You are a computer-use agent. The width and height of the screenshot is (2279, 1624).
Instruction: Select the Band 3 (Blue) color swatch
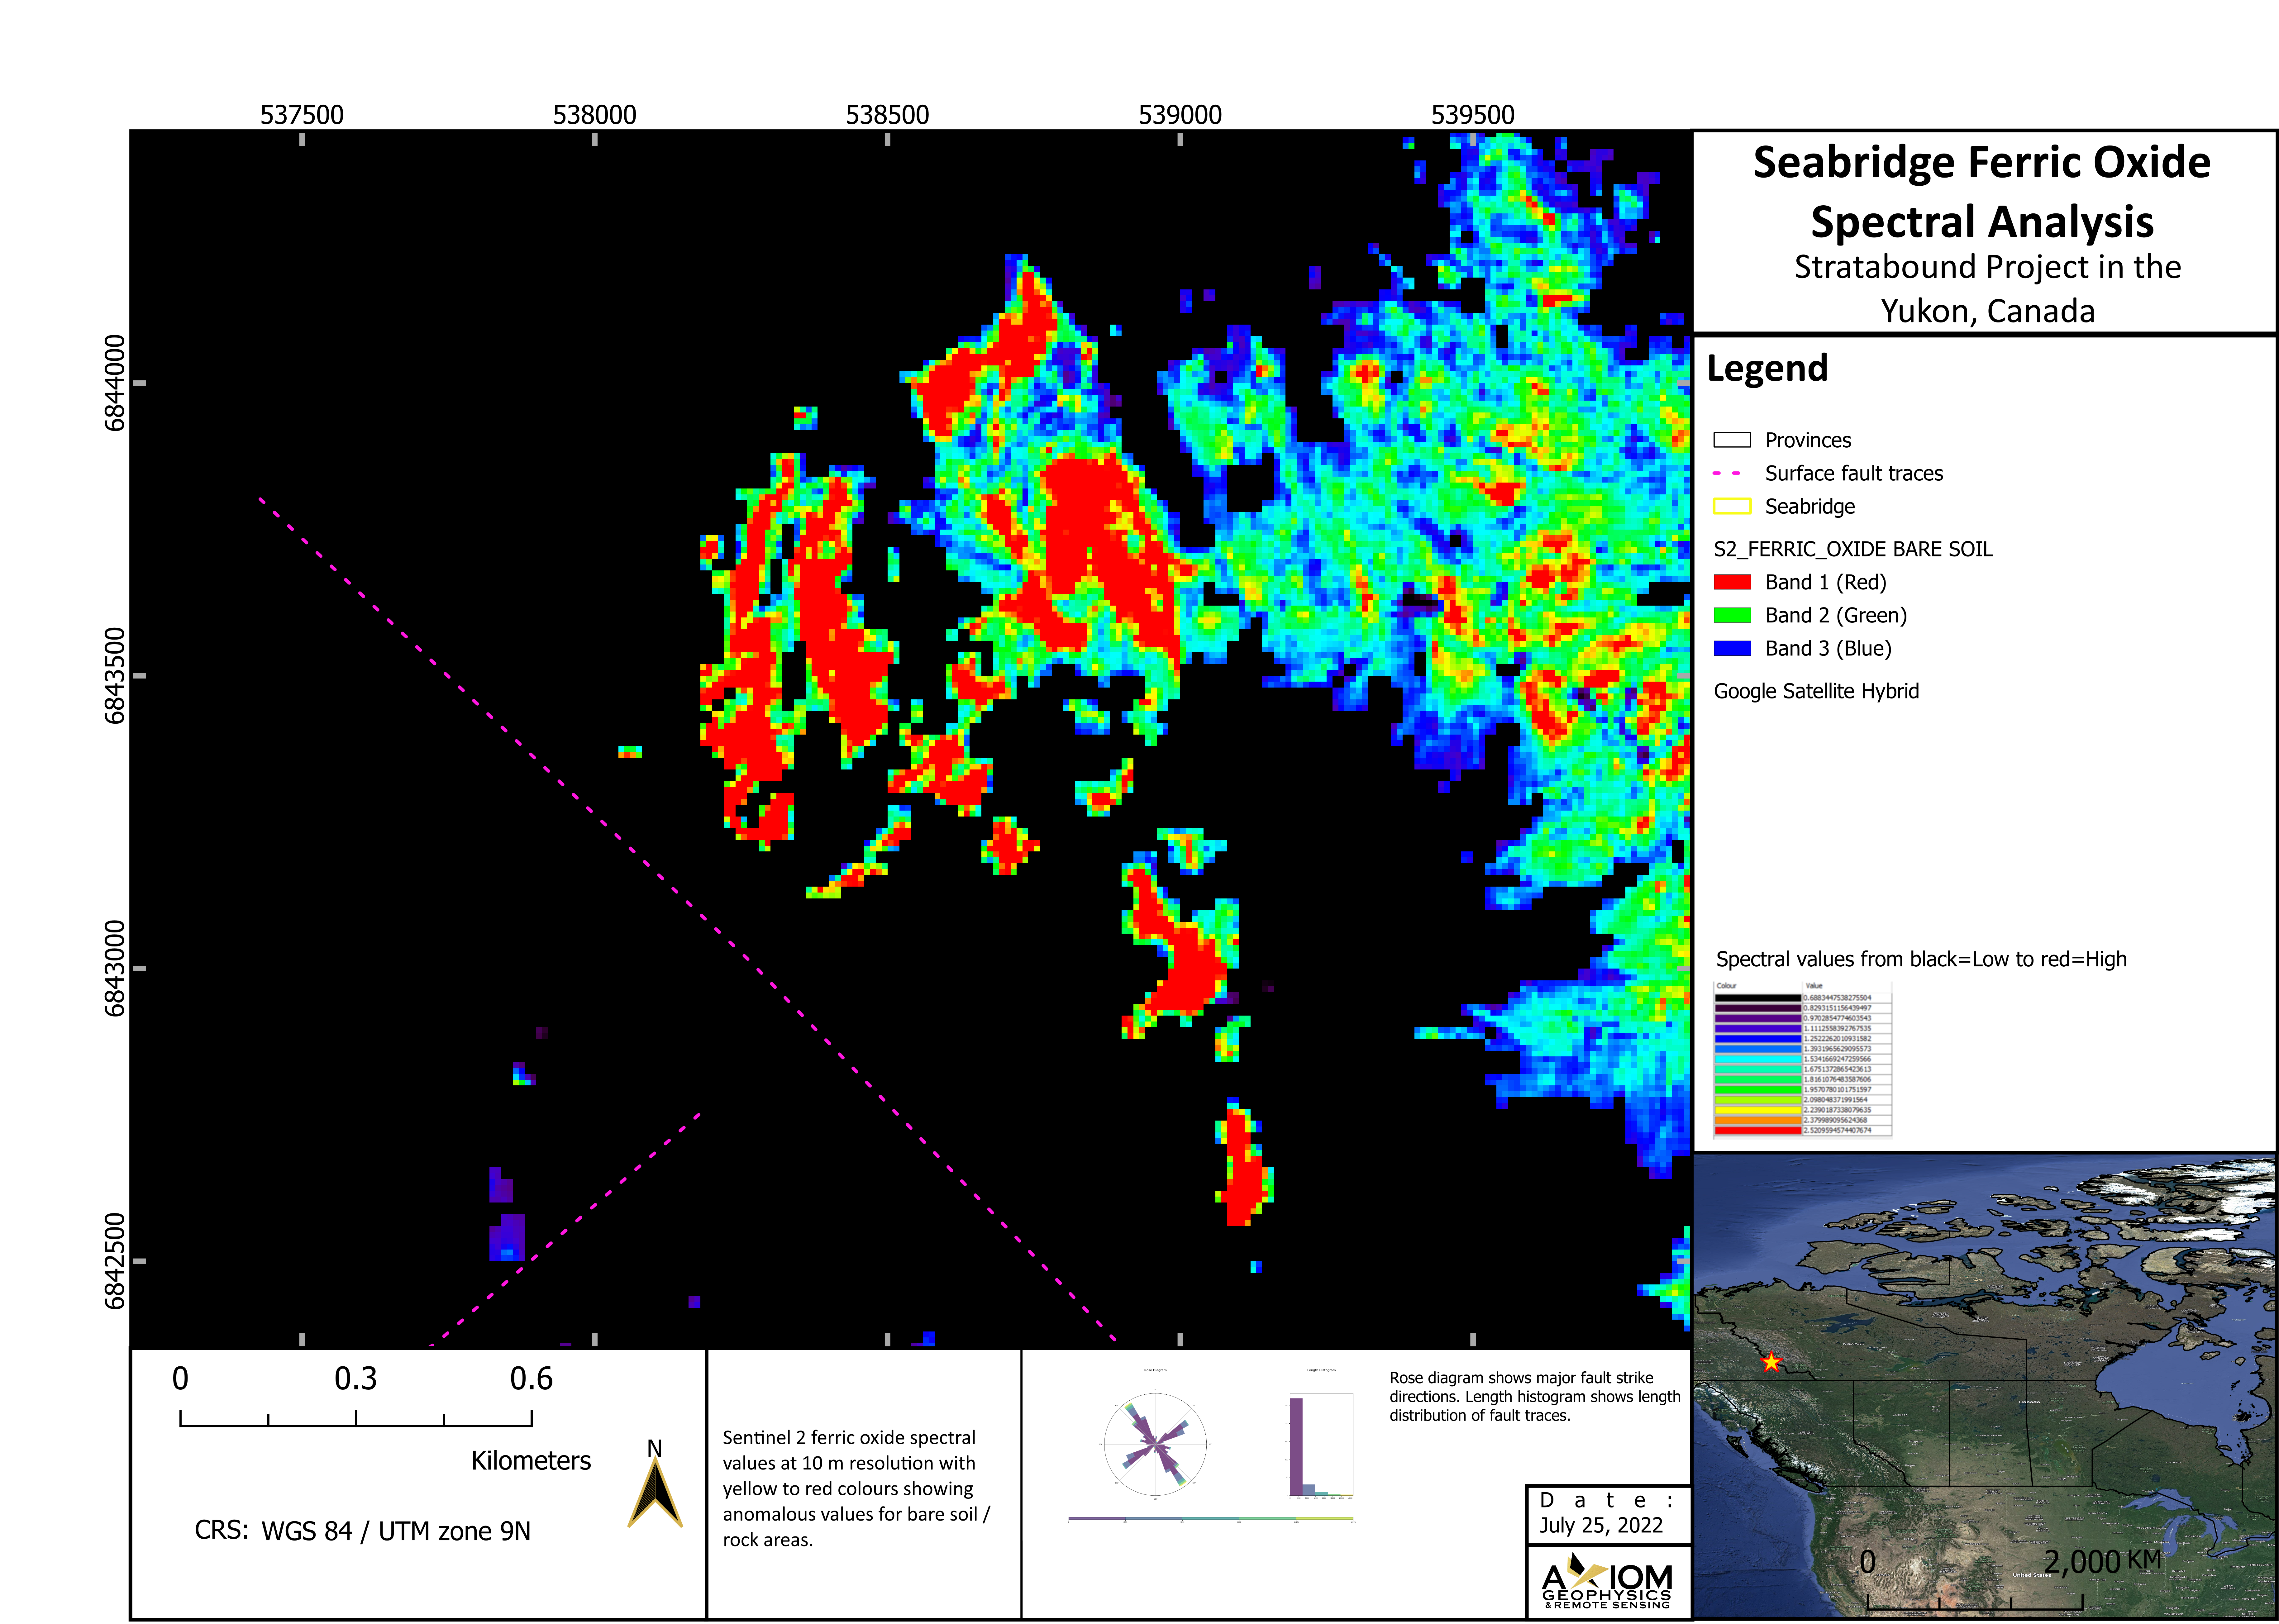[x=1732, y=648]
